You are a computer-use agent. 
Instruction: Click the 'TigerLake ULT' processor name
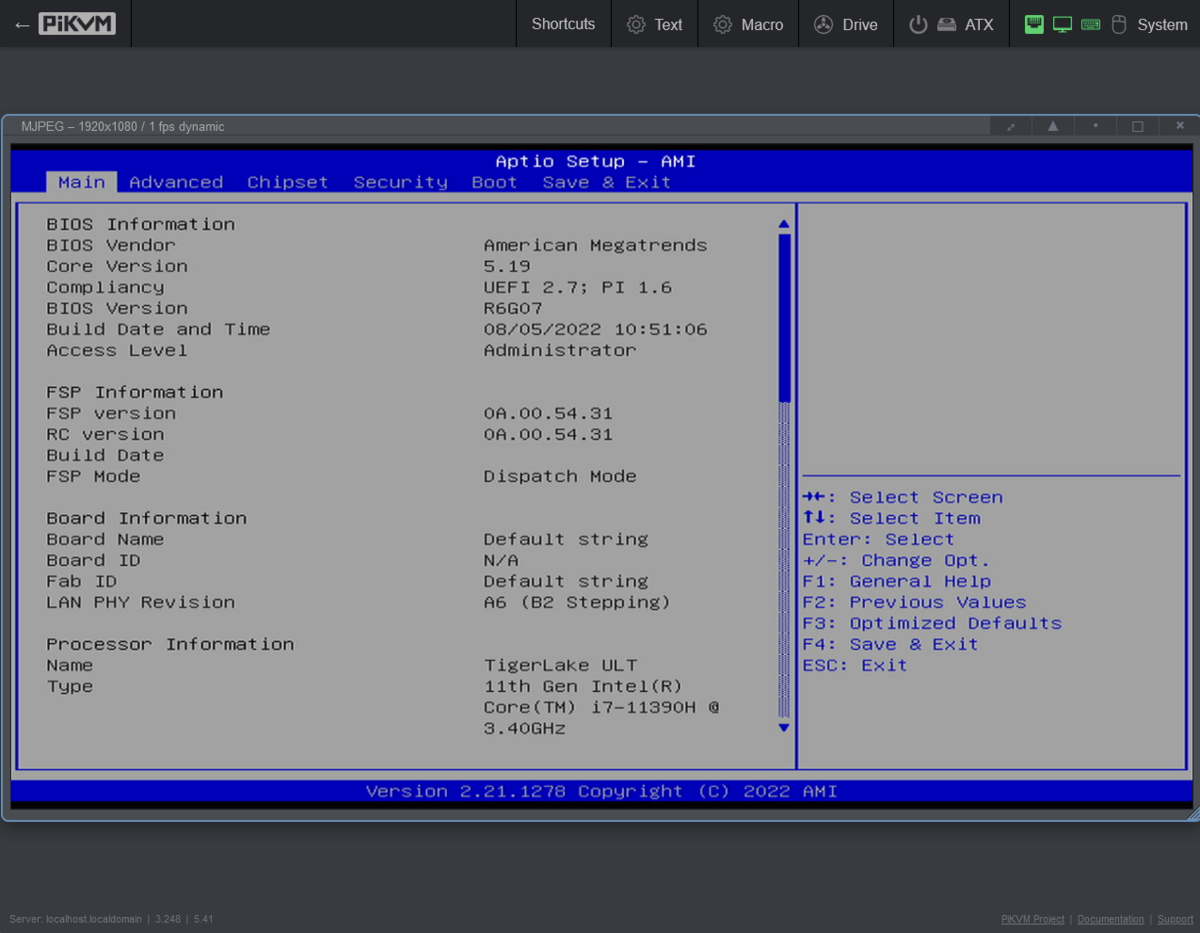pyautogui.click(x=560, y=665)
